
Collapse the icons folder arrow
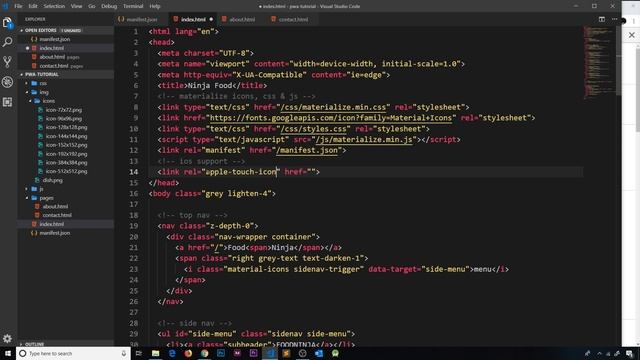coord(30,101)
